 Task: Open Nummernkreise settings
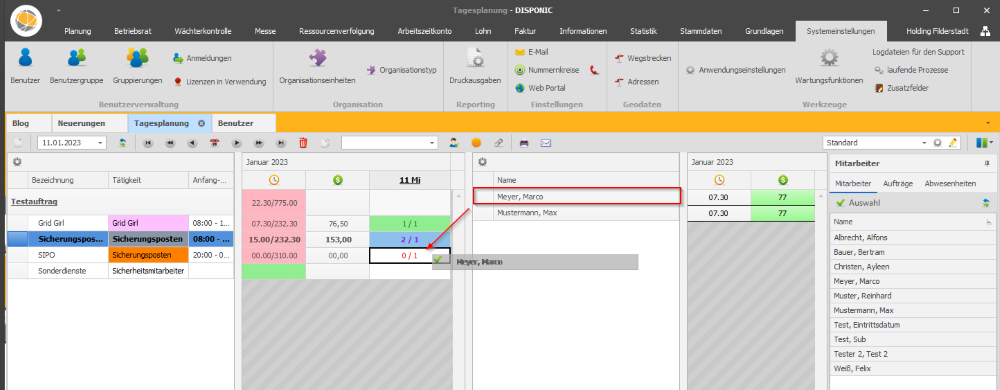click(x=548, y=70)
